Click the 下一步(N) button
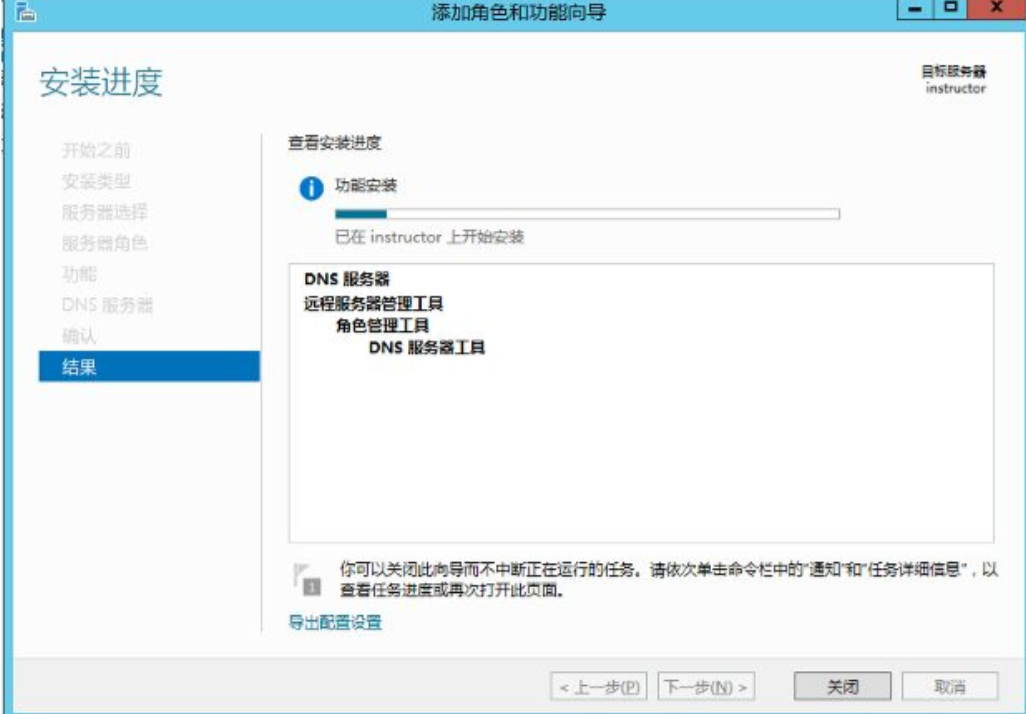This screenshot has height=714, width=1026. pos(705,687)
